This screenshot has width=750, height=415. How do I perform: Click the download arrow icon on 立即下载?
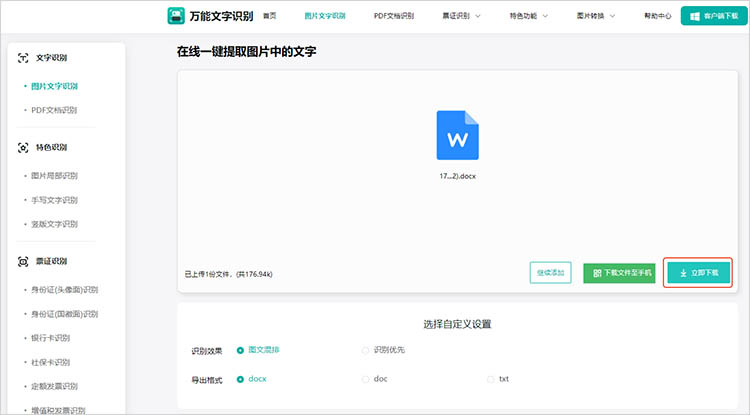(684, 273)
